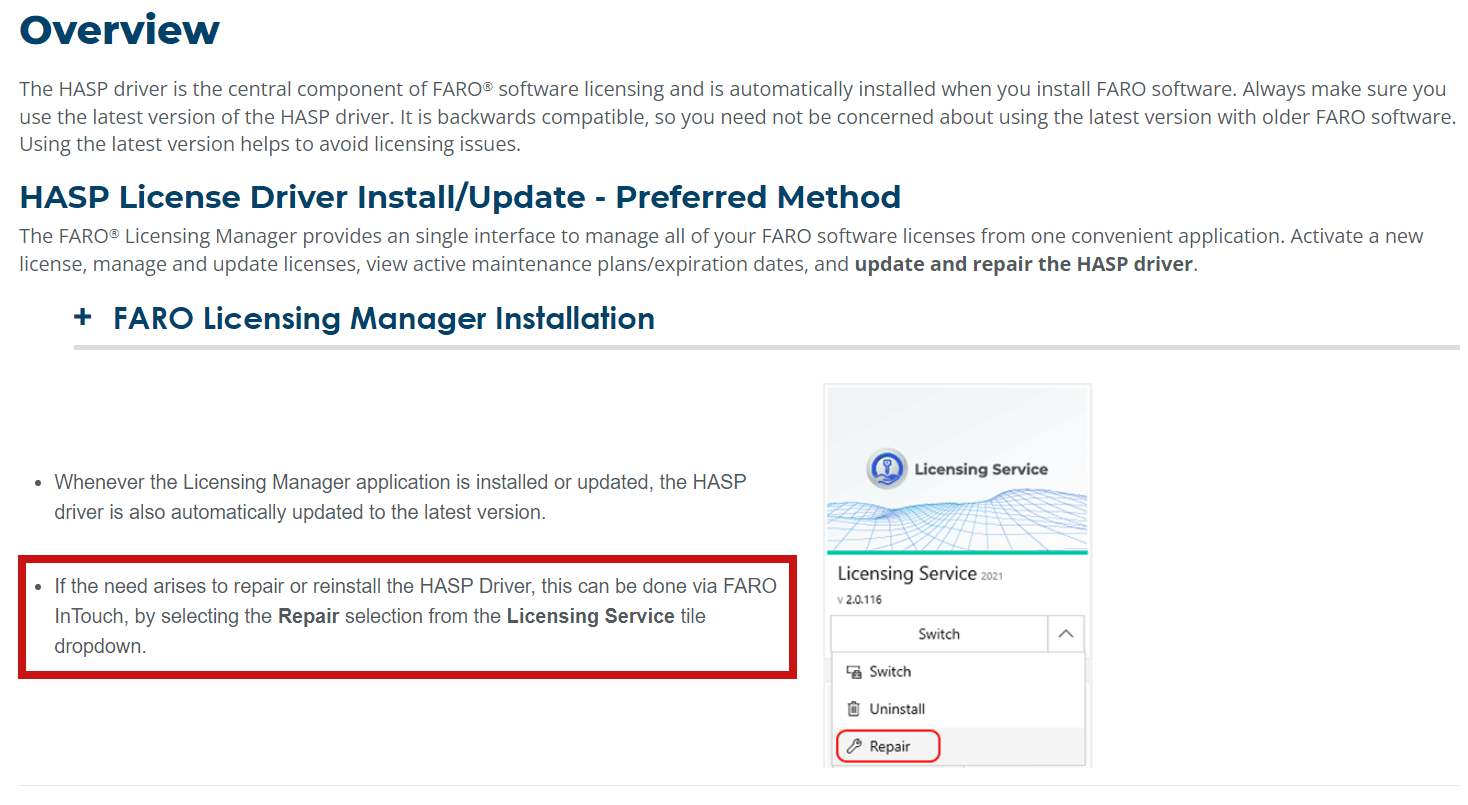Click the Licensing Service key logo icon
The height and width of the screenshot is (805, 1468).
[x=885, y=469]
